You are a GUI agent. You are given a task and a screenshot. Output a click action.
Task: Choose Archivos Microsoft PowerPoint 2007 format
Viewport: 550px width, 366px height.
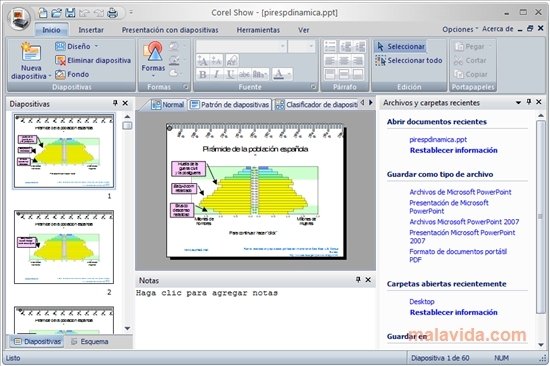[x=464, y=222]
